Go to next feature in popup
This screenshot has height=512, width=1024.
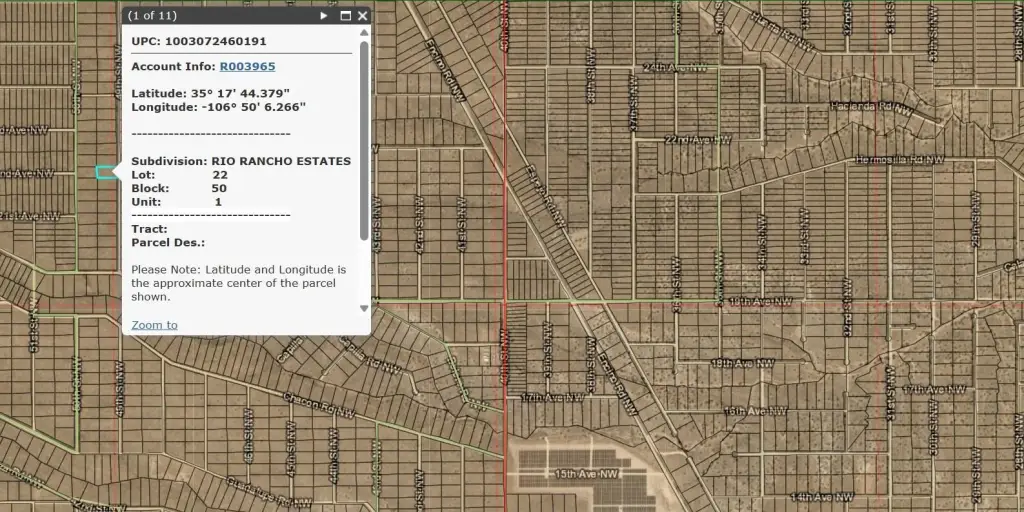[x=324, y=16]
